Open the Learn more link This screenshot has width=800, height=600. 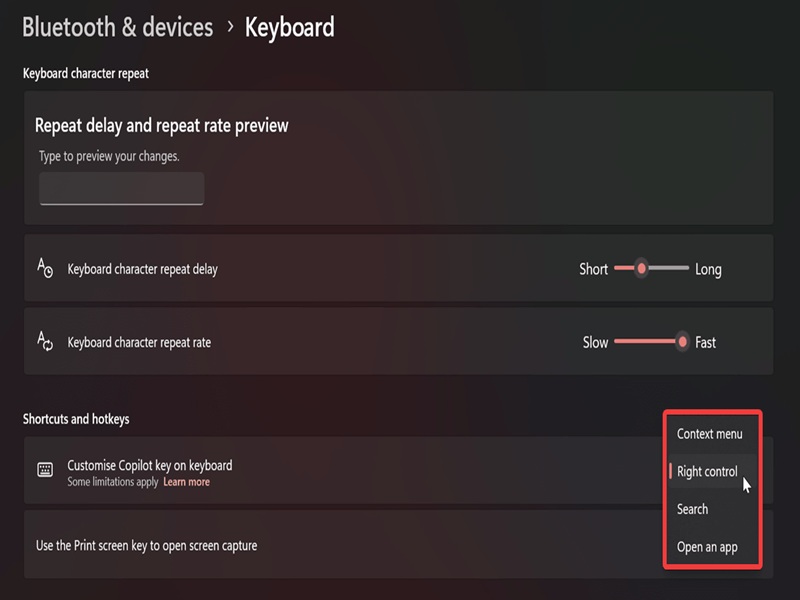point(187,482)
